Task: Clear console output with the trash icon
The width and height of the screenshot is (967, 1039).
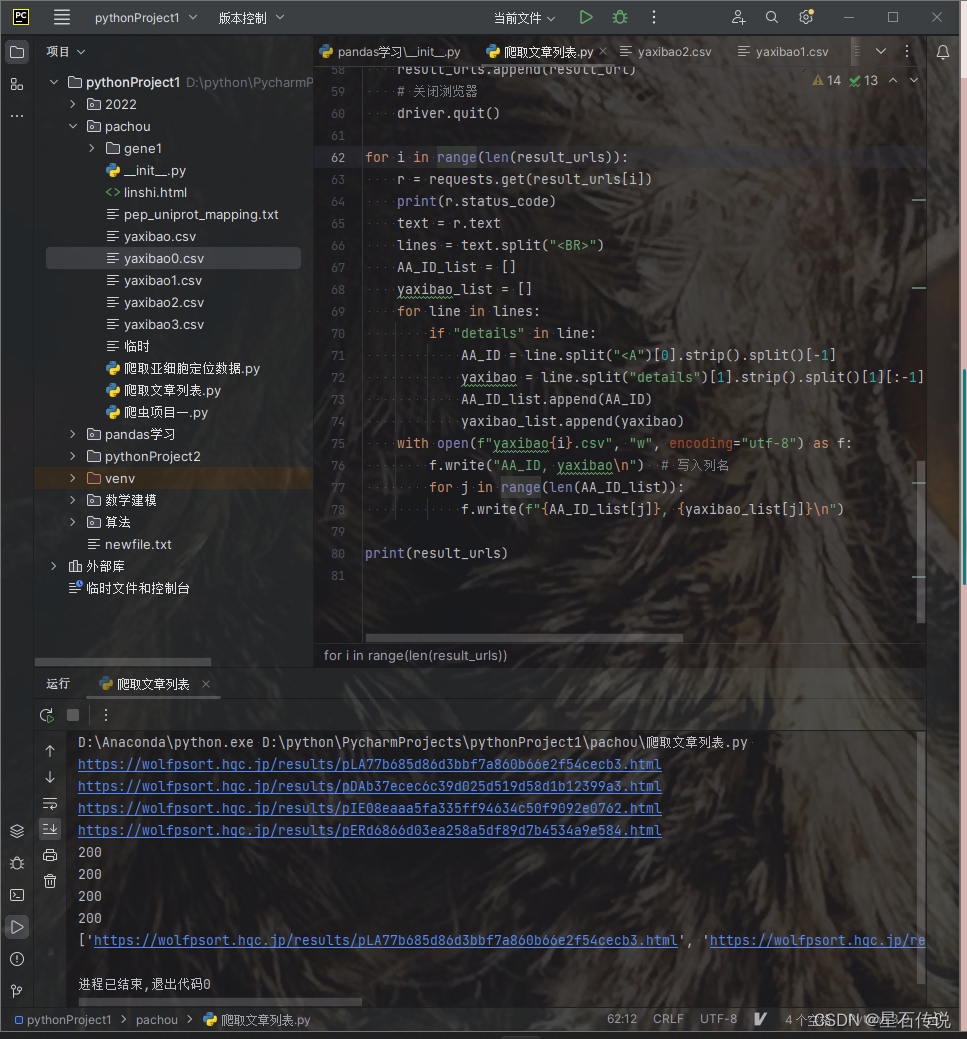Action: pos(50,881)
